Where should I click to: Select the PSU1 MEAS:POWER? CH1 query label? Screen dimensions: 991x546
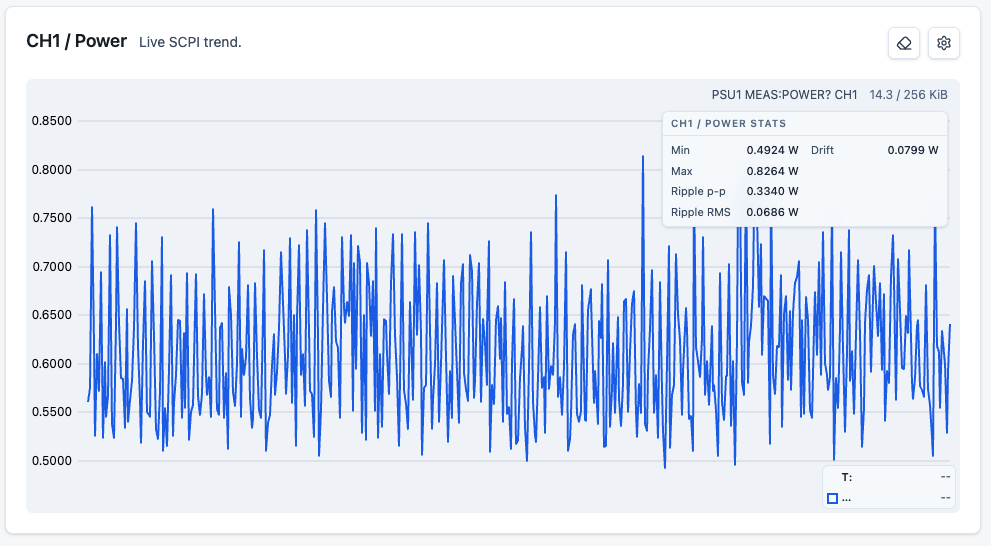coord(784,95)
